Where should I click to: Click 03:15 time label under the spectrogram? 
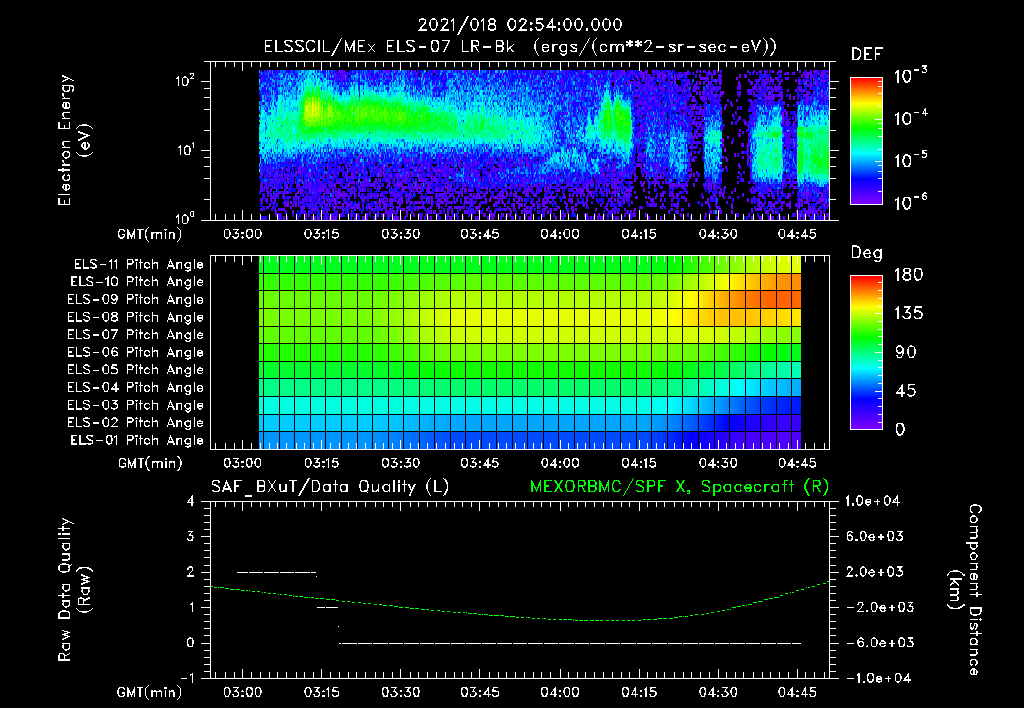coord(321,234)
